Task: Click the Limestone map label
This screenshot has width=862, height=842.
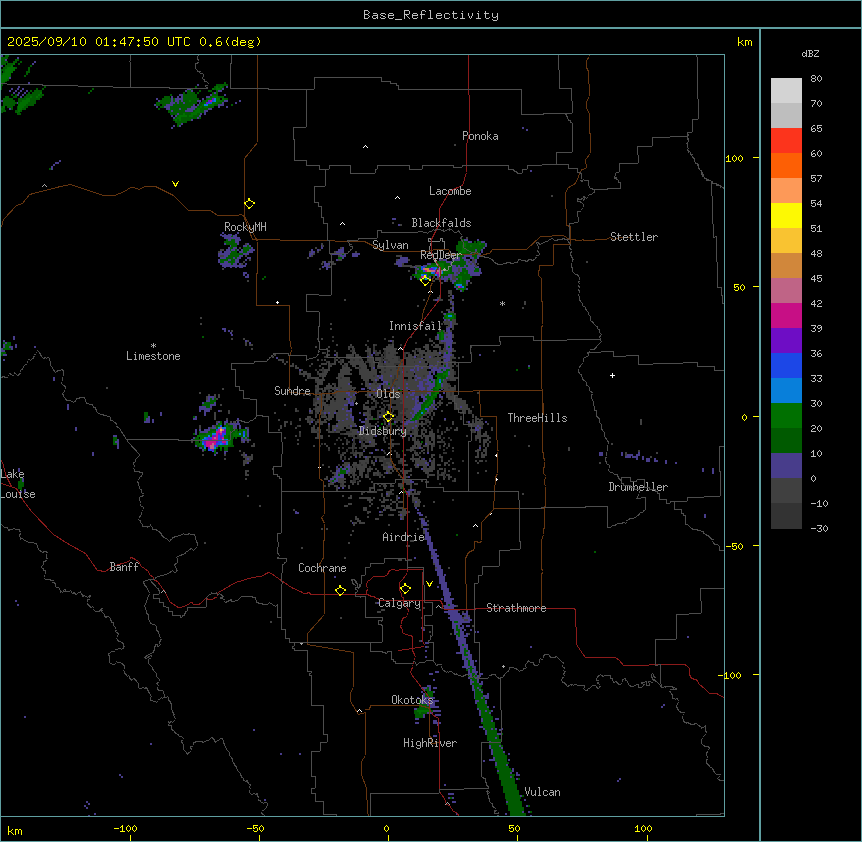Action: [x=153, y=356]
